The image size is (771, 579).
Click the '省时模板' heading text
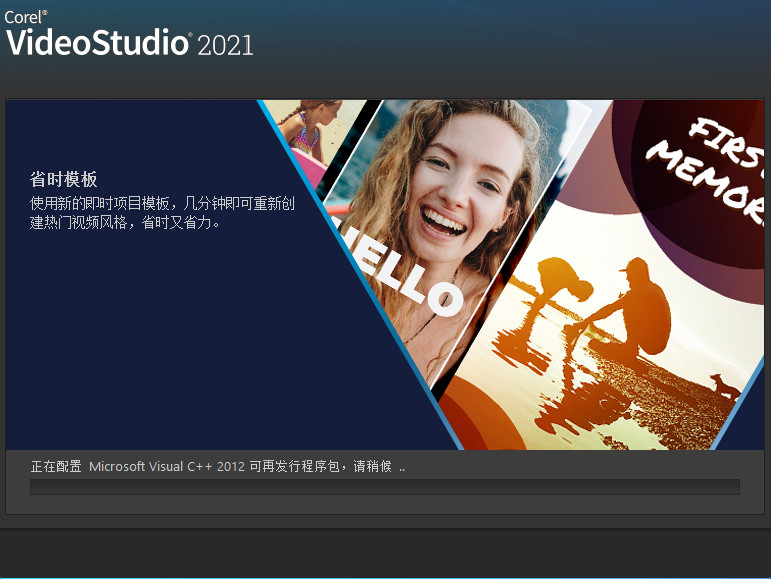(x=63, y=179)
